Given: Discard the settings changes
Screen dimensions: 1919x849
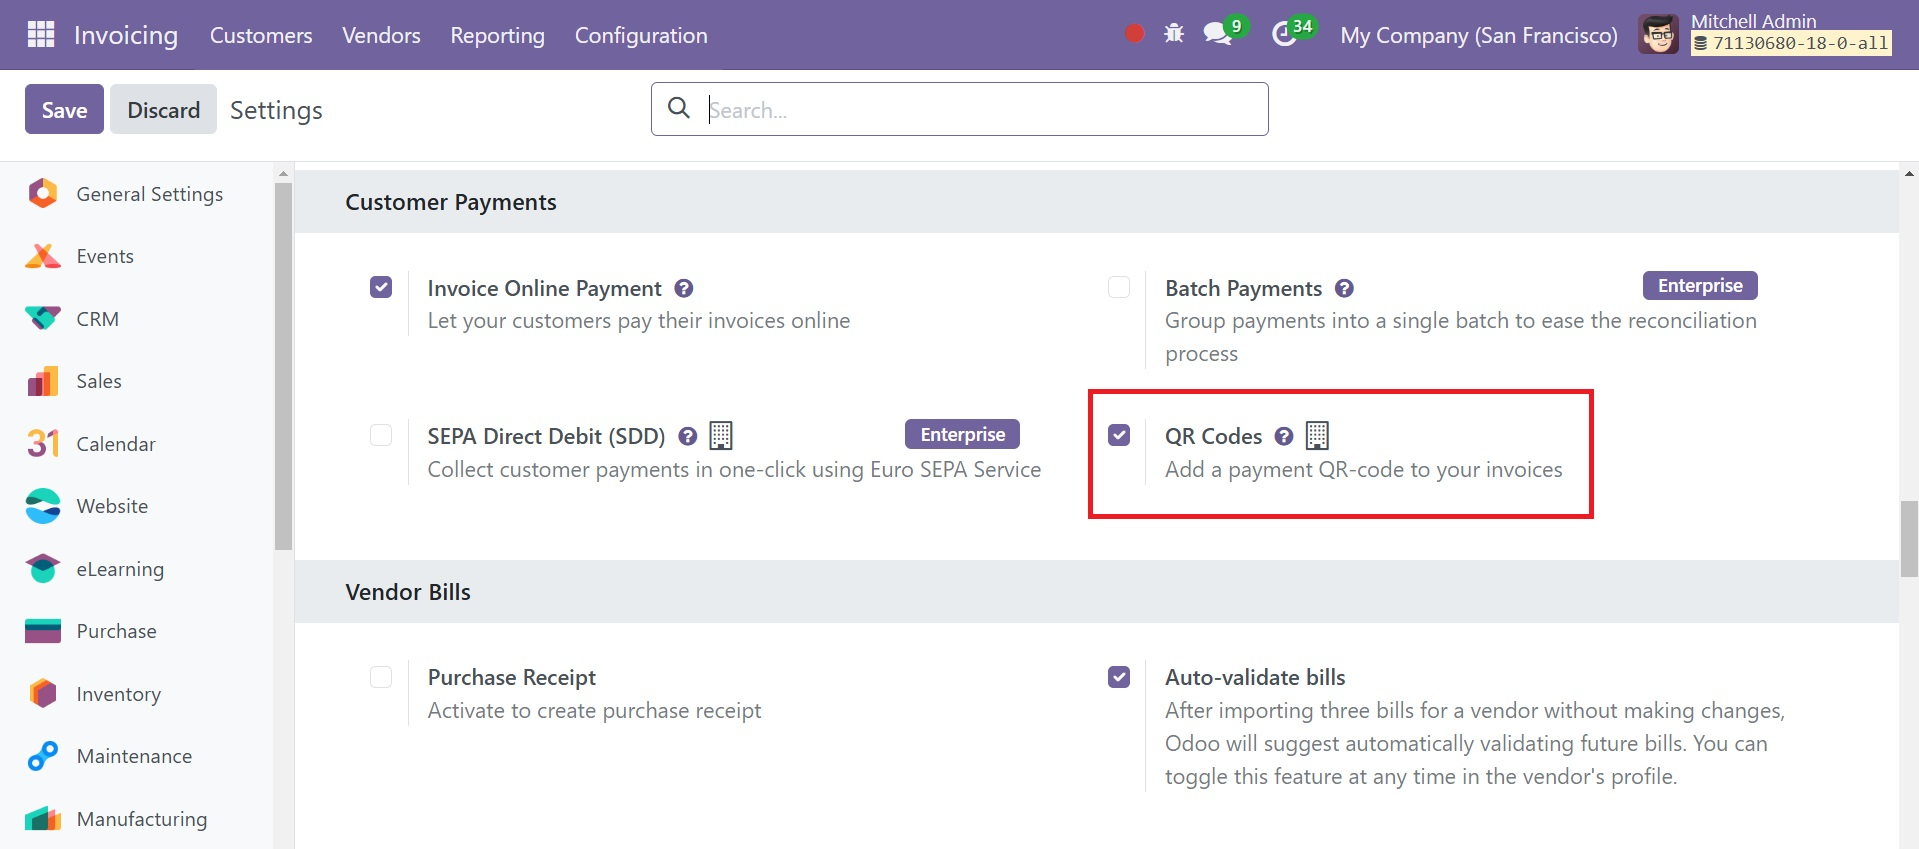Looking at the screenshot, I should pyautogui.click(x=163, y=109).
